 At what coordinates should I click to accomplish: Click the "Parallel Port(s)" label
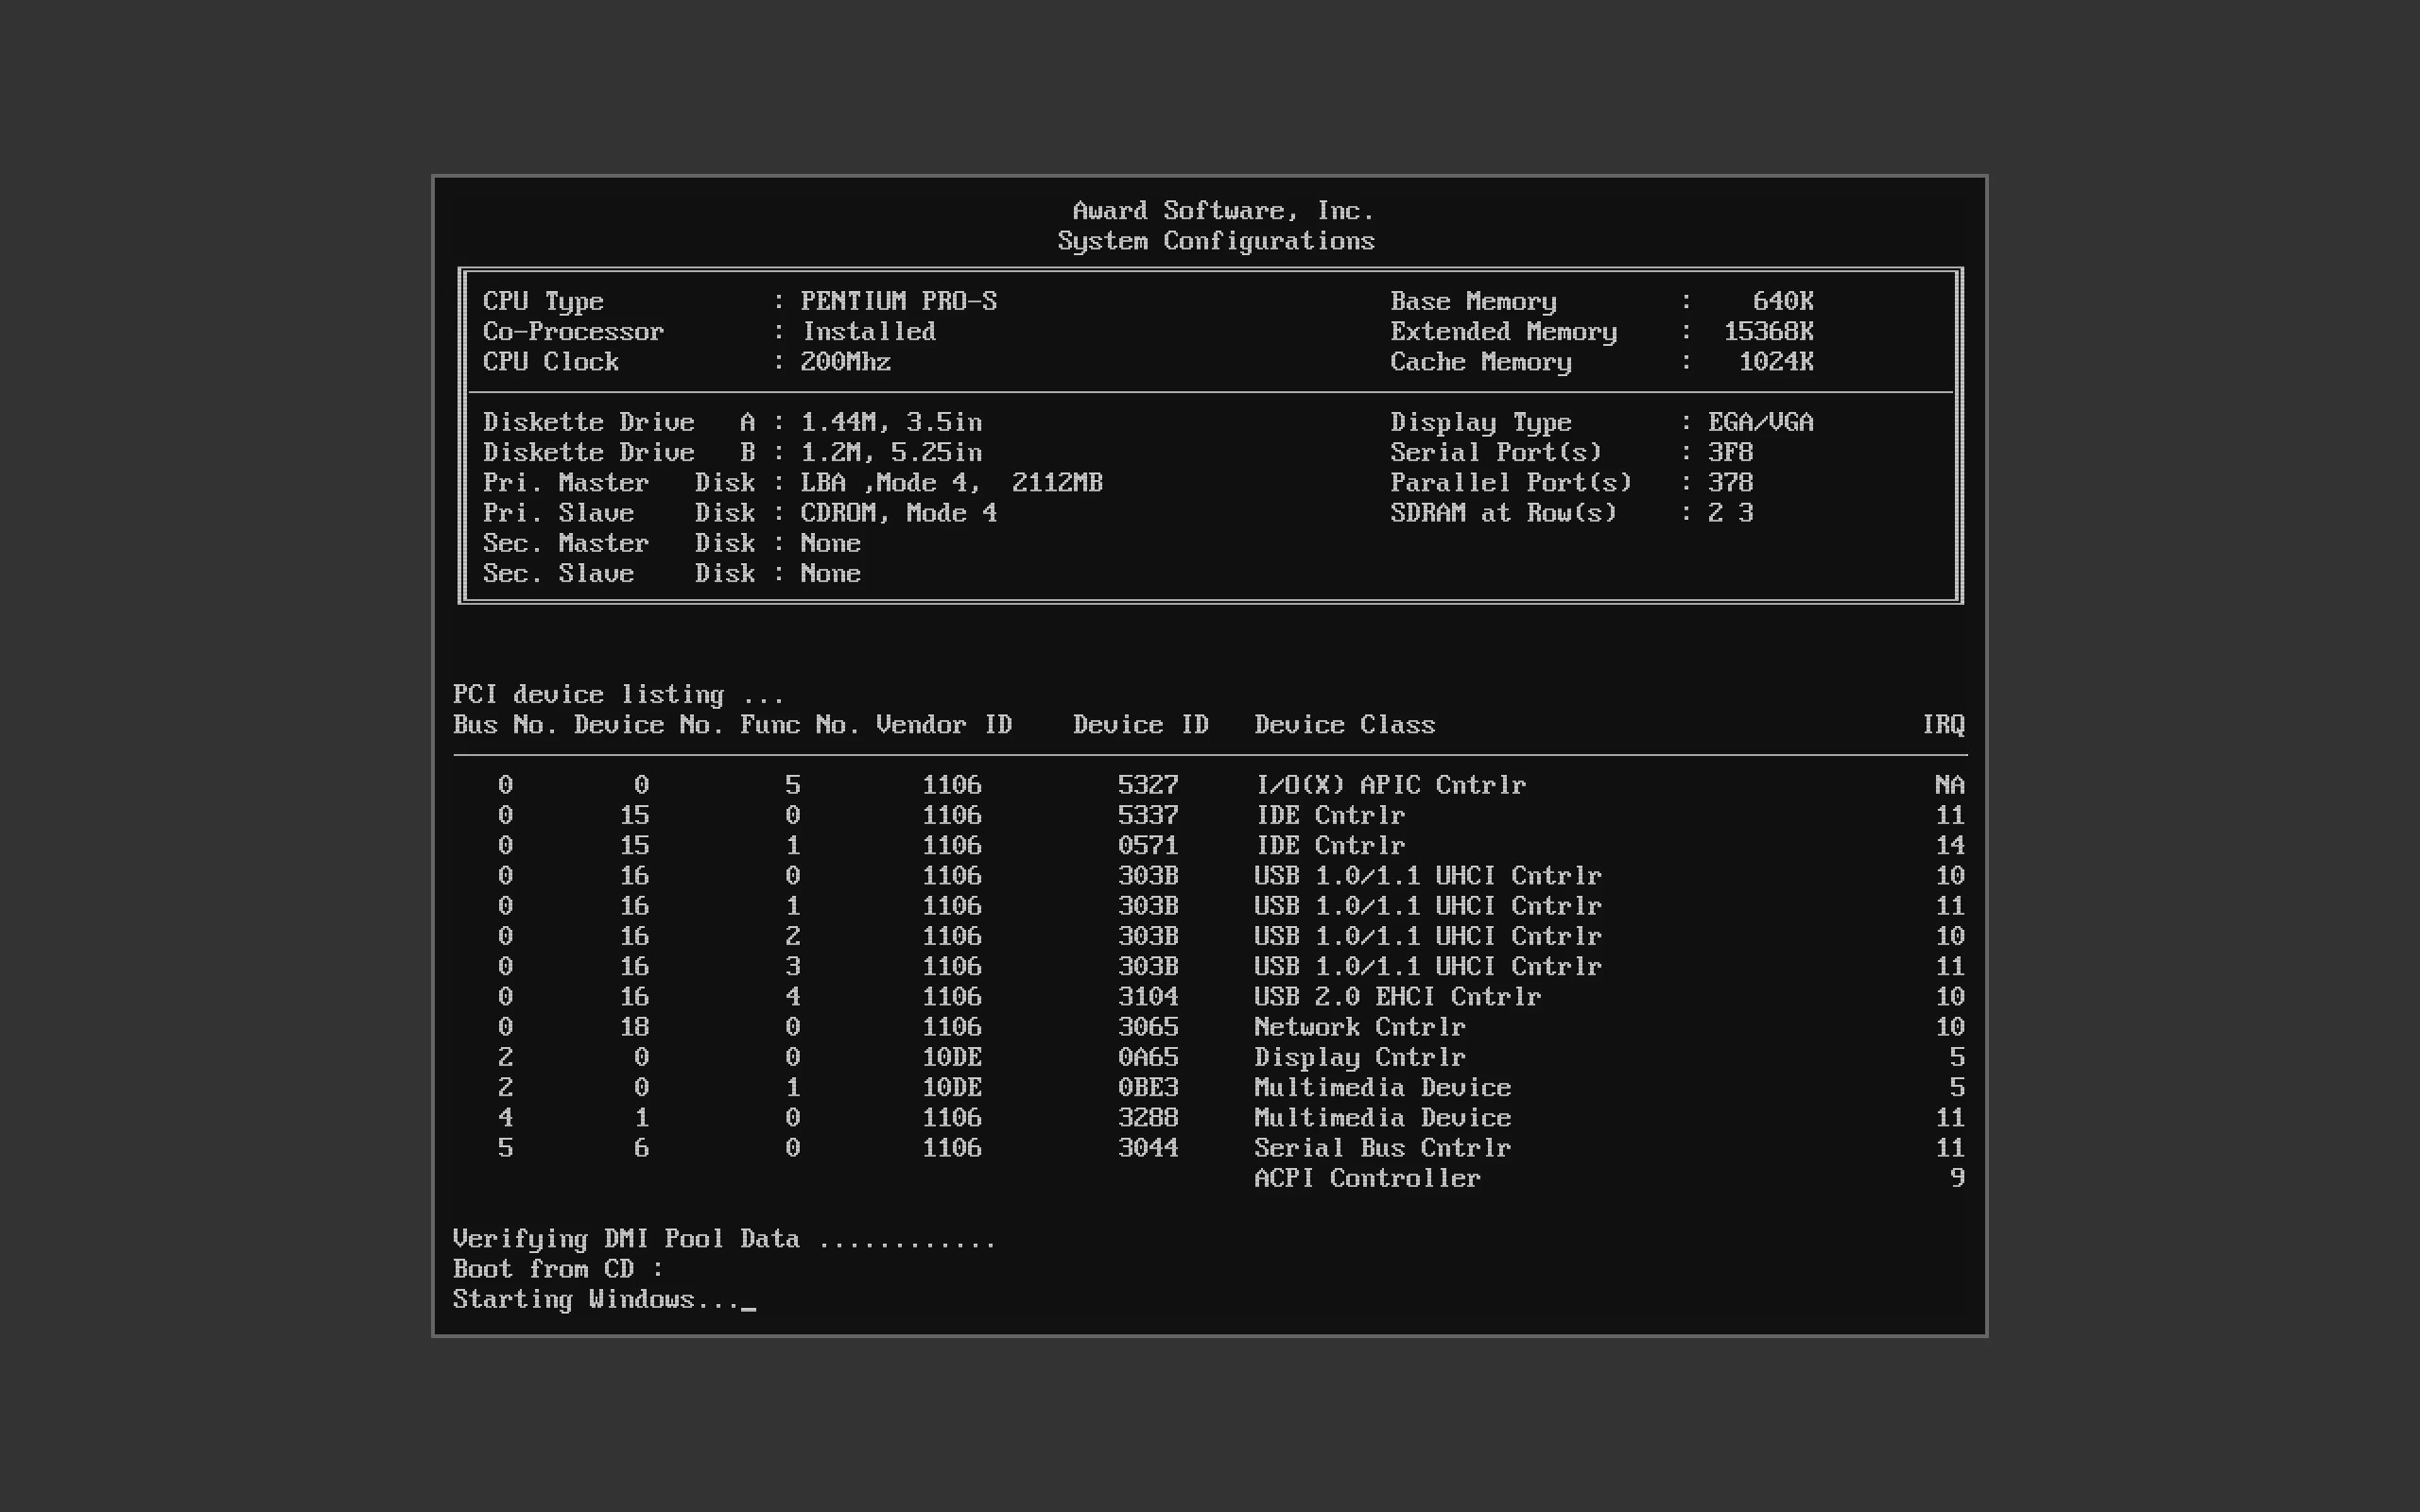click(1511, 483)
